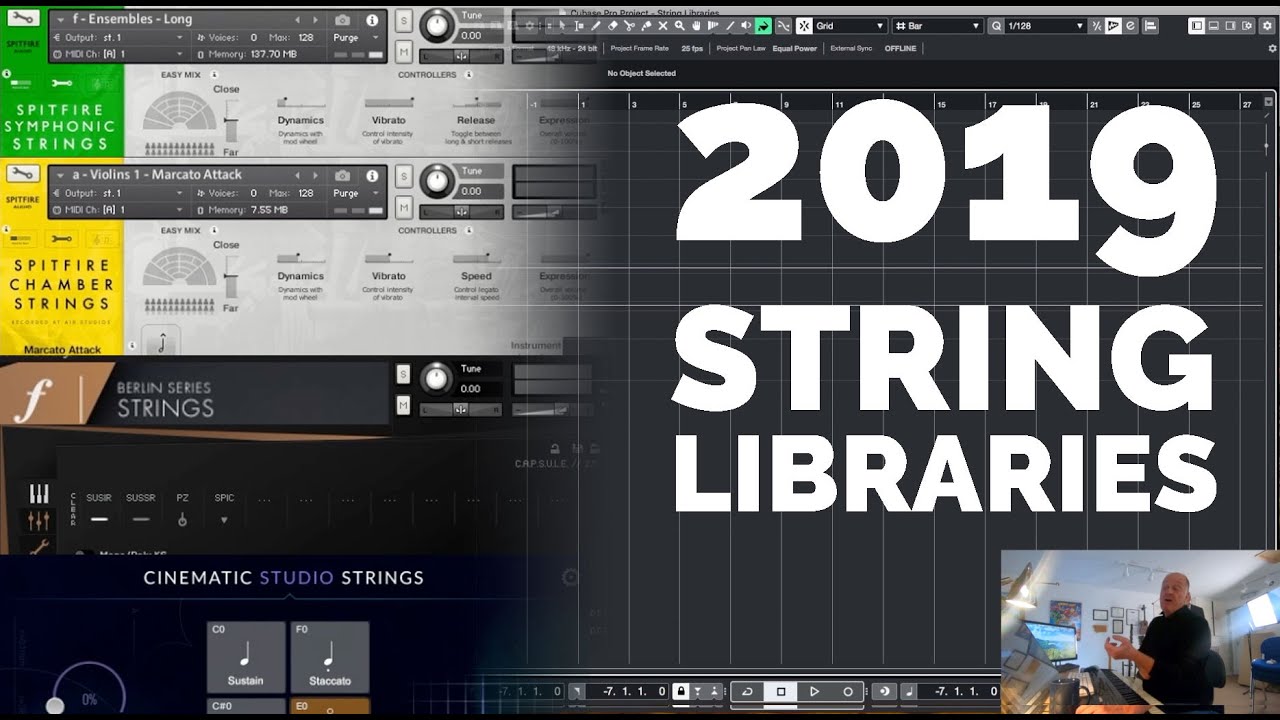Go to next preset for Ensembles Long
The image size is (1280, 720).
click(317, 19)
